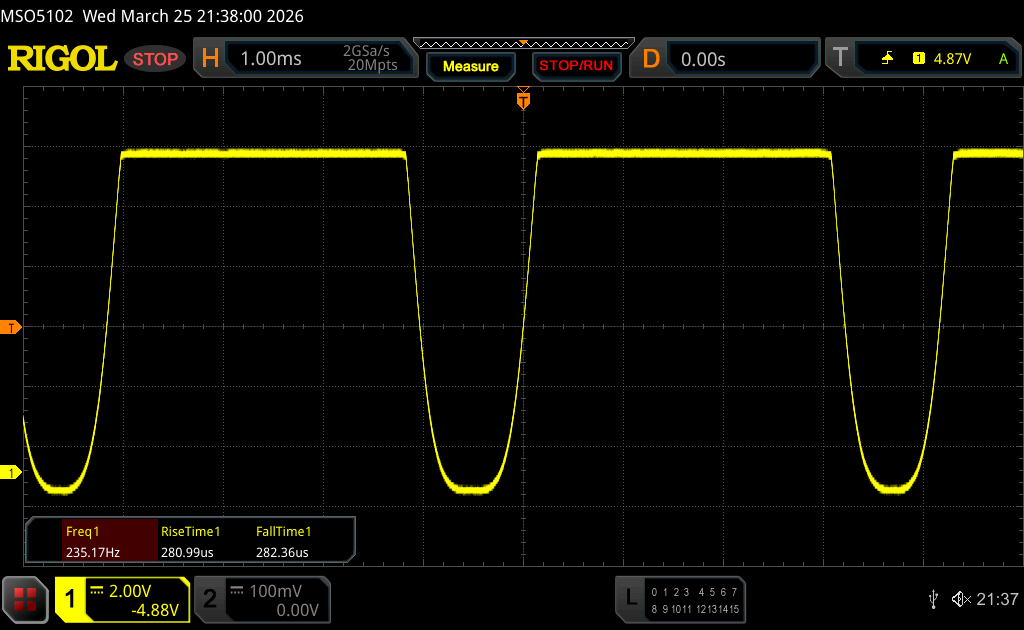Click the RIGOL logo
The image size is (1024, 630).
tap(62, 59)
